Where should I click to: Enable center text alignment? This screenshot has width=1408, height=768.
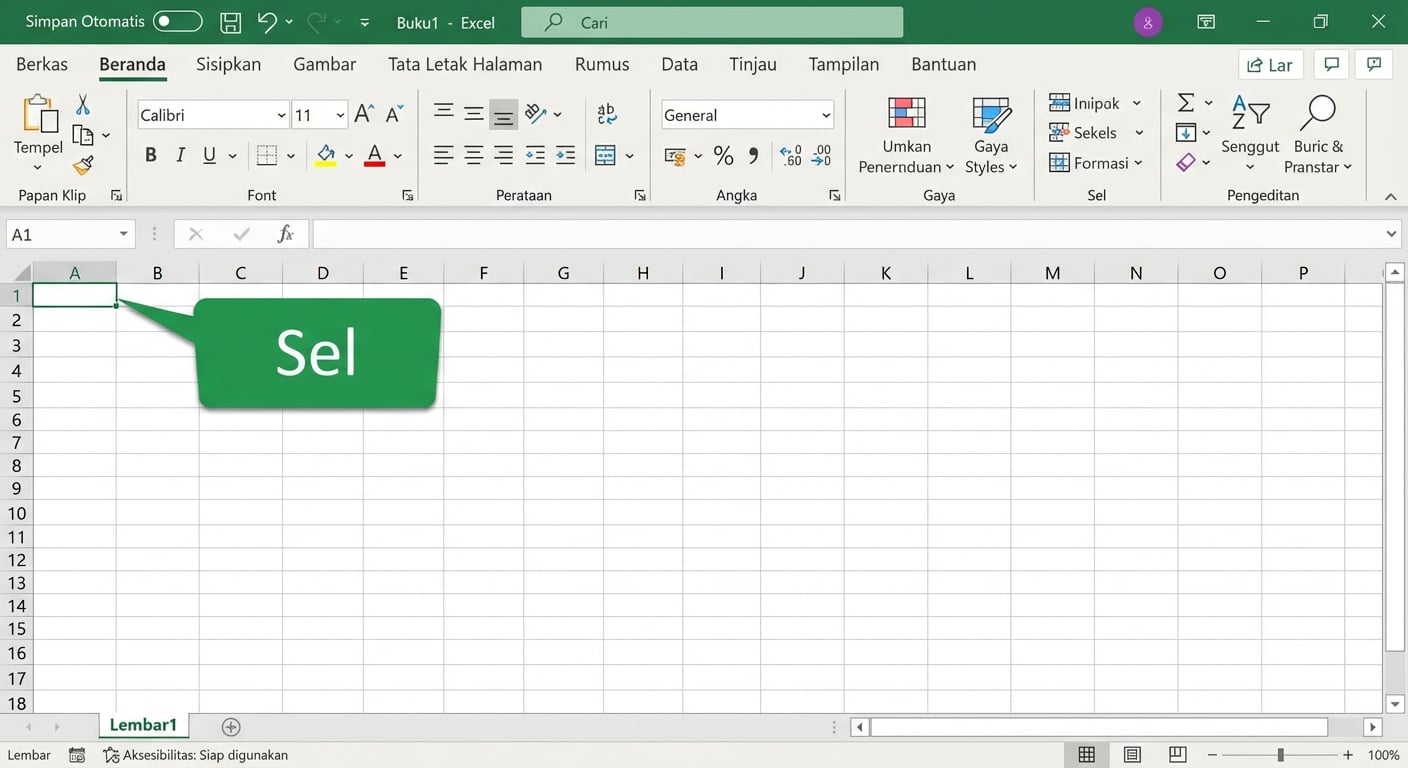tap(472, 154)
